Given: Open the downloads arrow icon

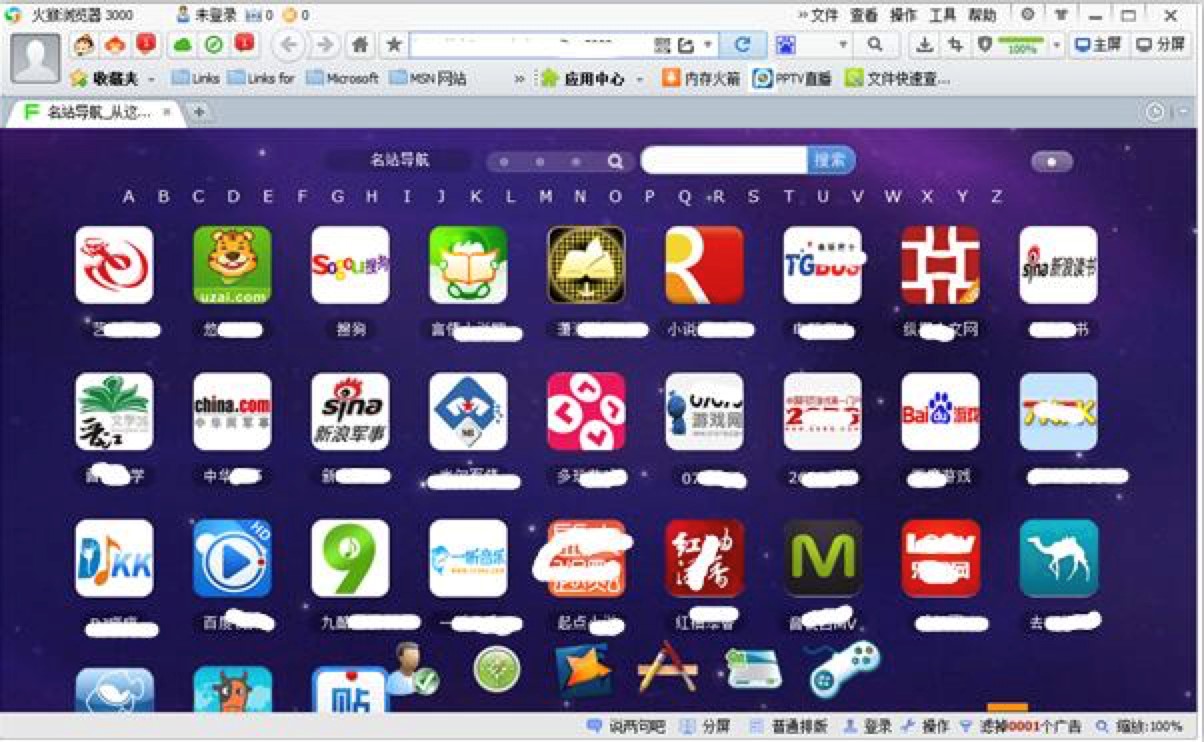Looking at the screenshot, I should [x=925, y=45].
